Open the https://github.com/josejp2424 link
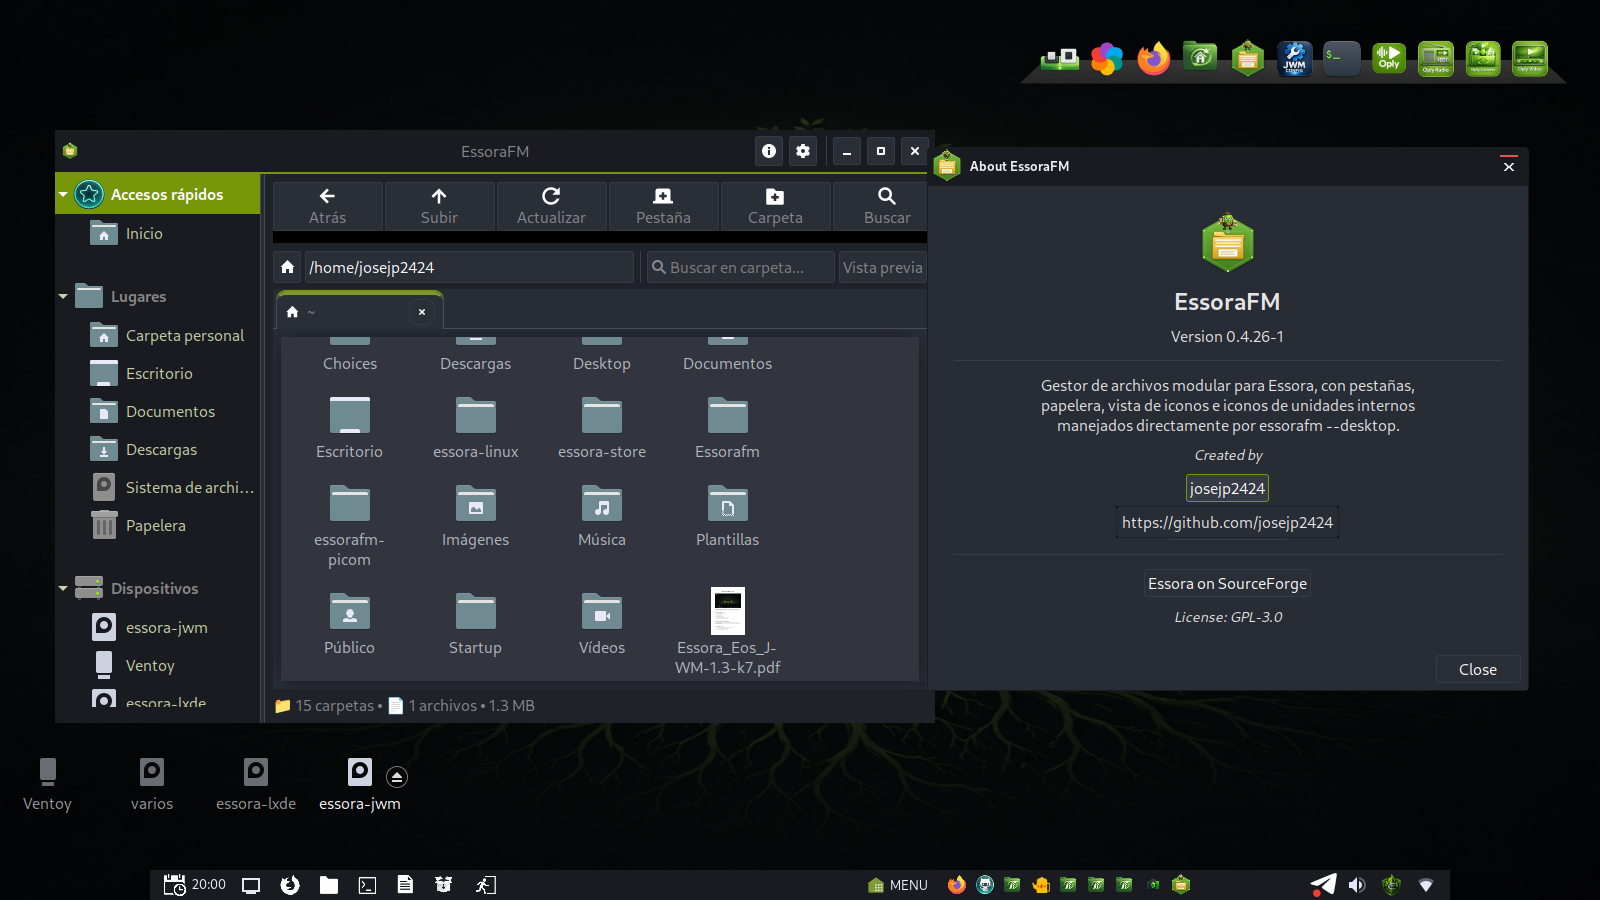Screen dimensions: 1600x900 (1227, 522)
